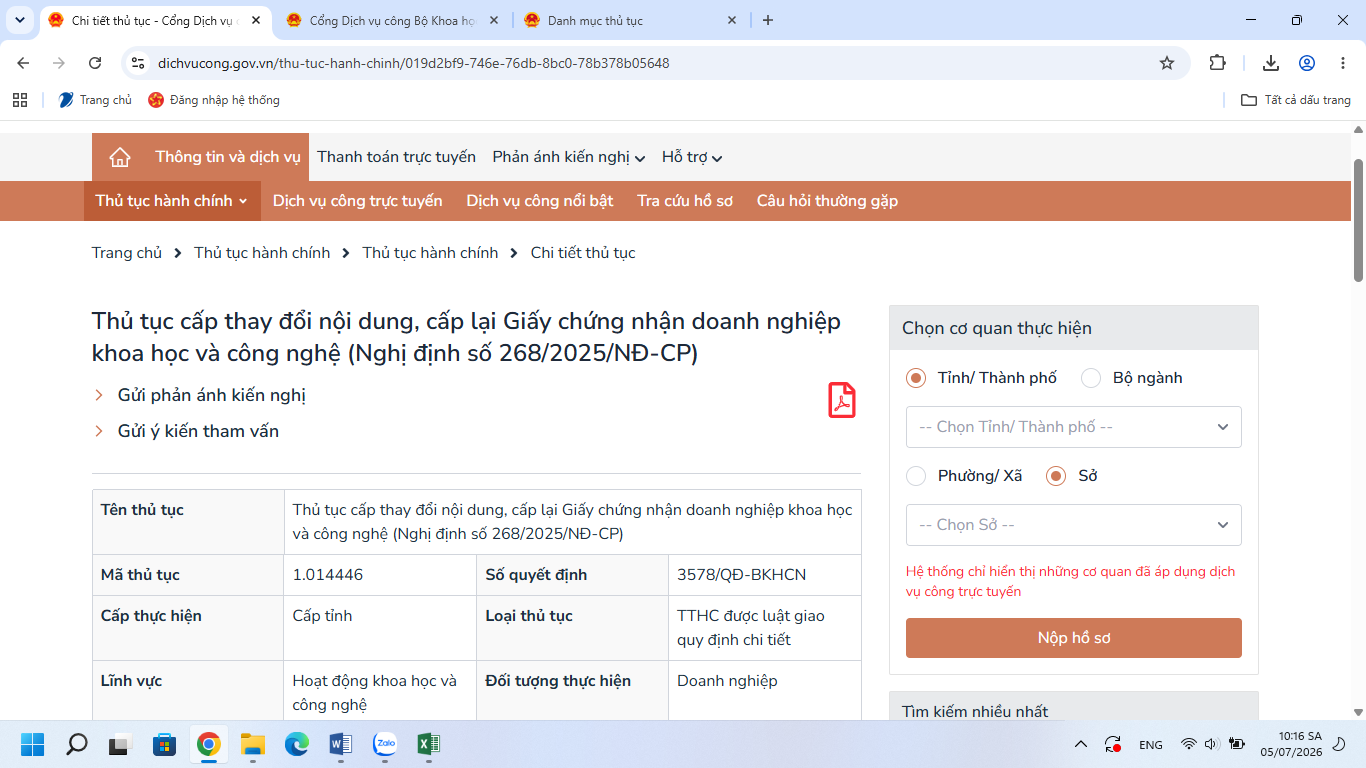Reload the current page
The height and width of the screenshot is (768, 1366).
(x=95, y=63)
